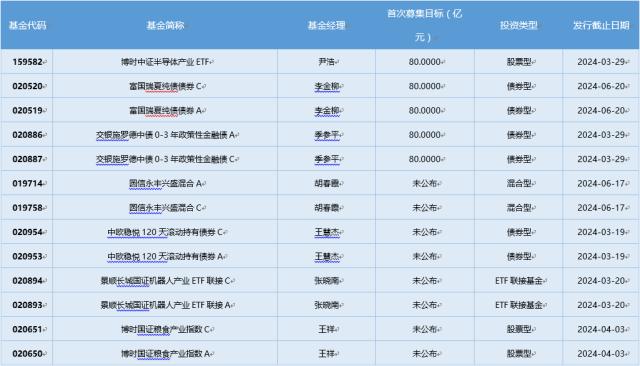The height and width of the screenshot is (366, 640).
Task: Click fund name 富国瑞夏纯债债券A
Action: click(x=165, y=111)
